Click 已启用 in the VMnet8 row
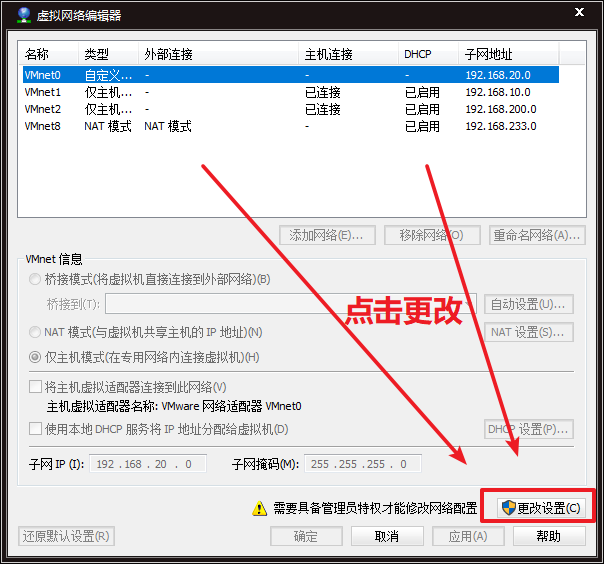This screenshot has width=604, height=564. [x=422, y=126]
